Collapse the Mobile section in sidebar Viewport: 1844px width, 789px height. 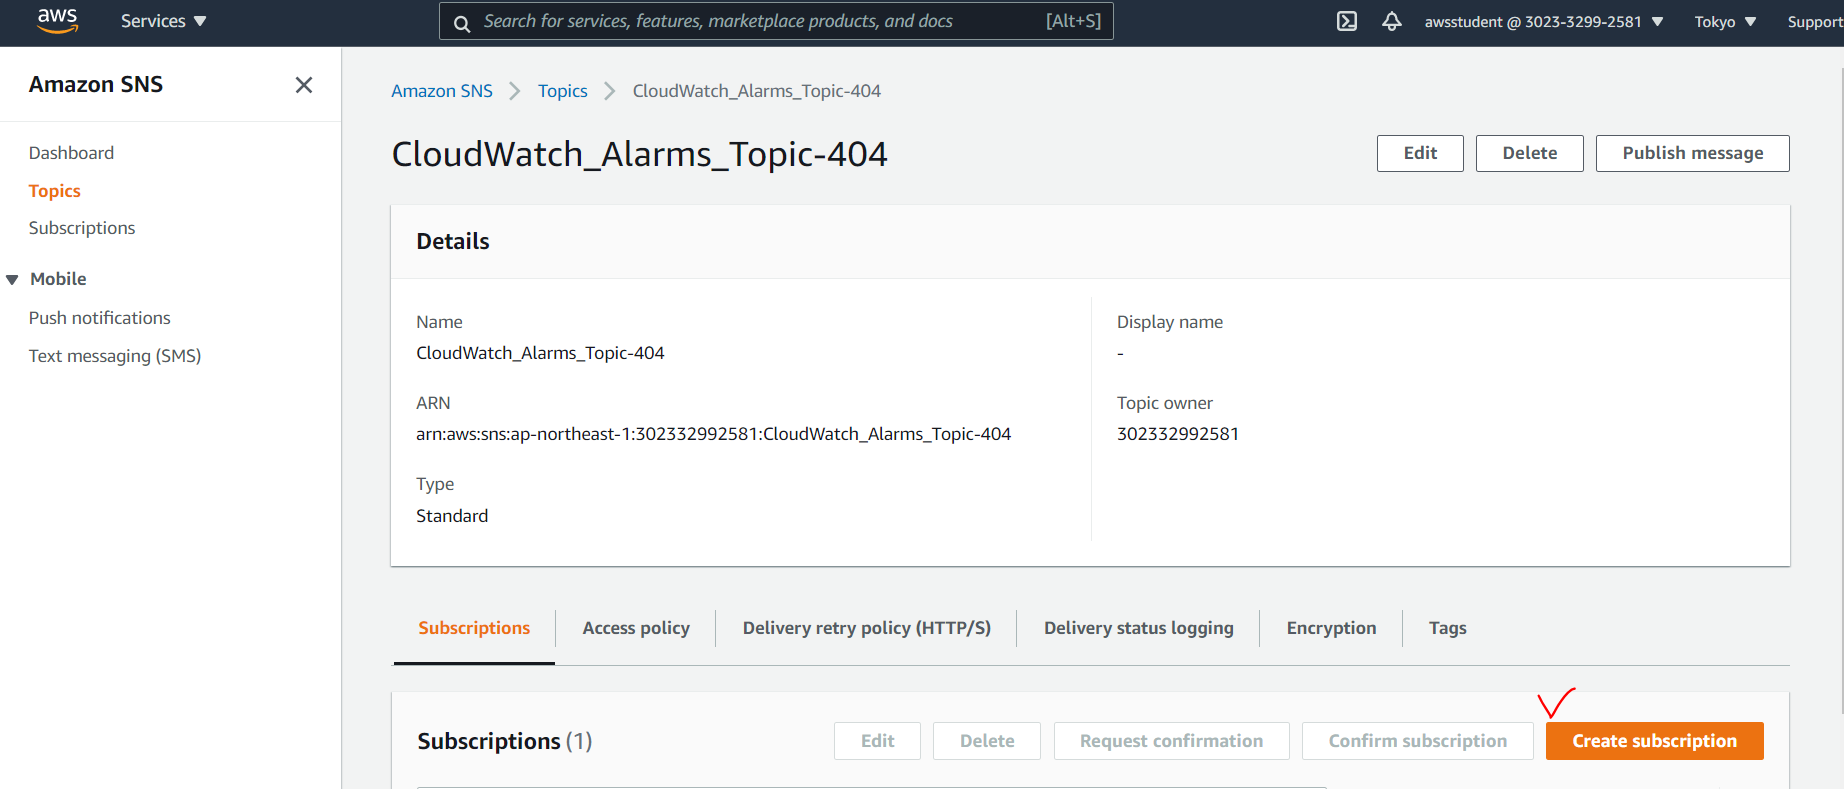click(12, 280)
